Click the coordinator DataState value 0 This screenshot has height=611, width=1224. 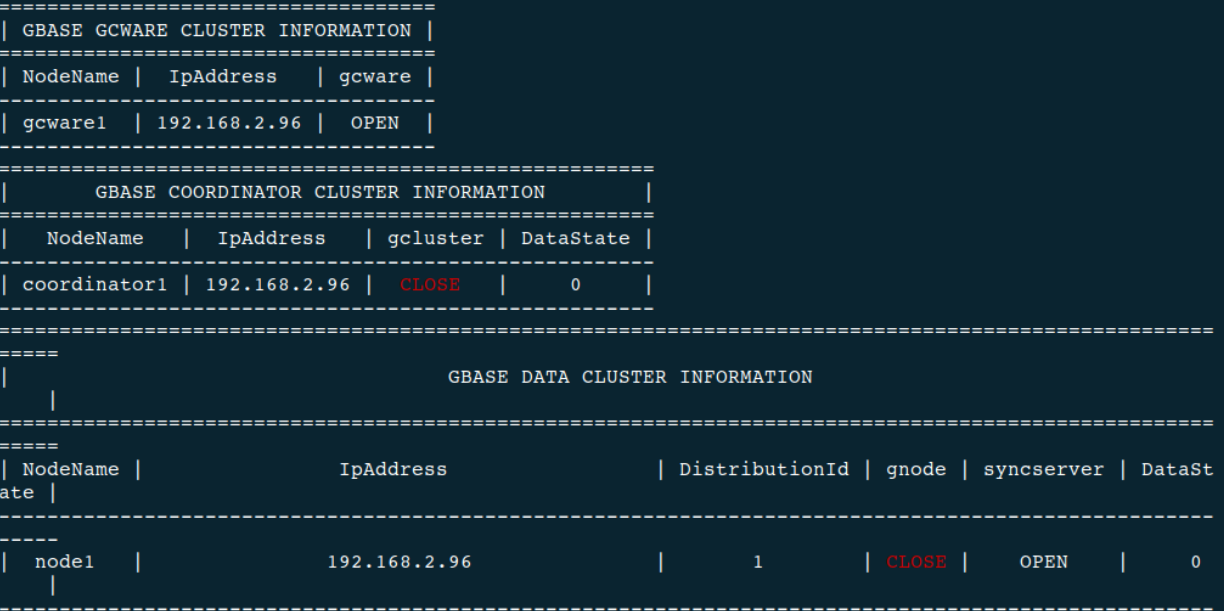[576, 284]
